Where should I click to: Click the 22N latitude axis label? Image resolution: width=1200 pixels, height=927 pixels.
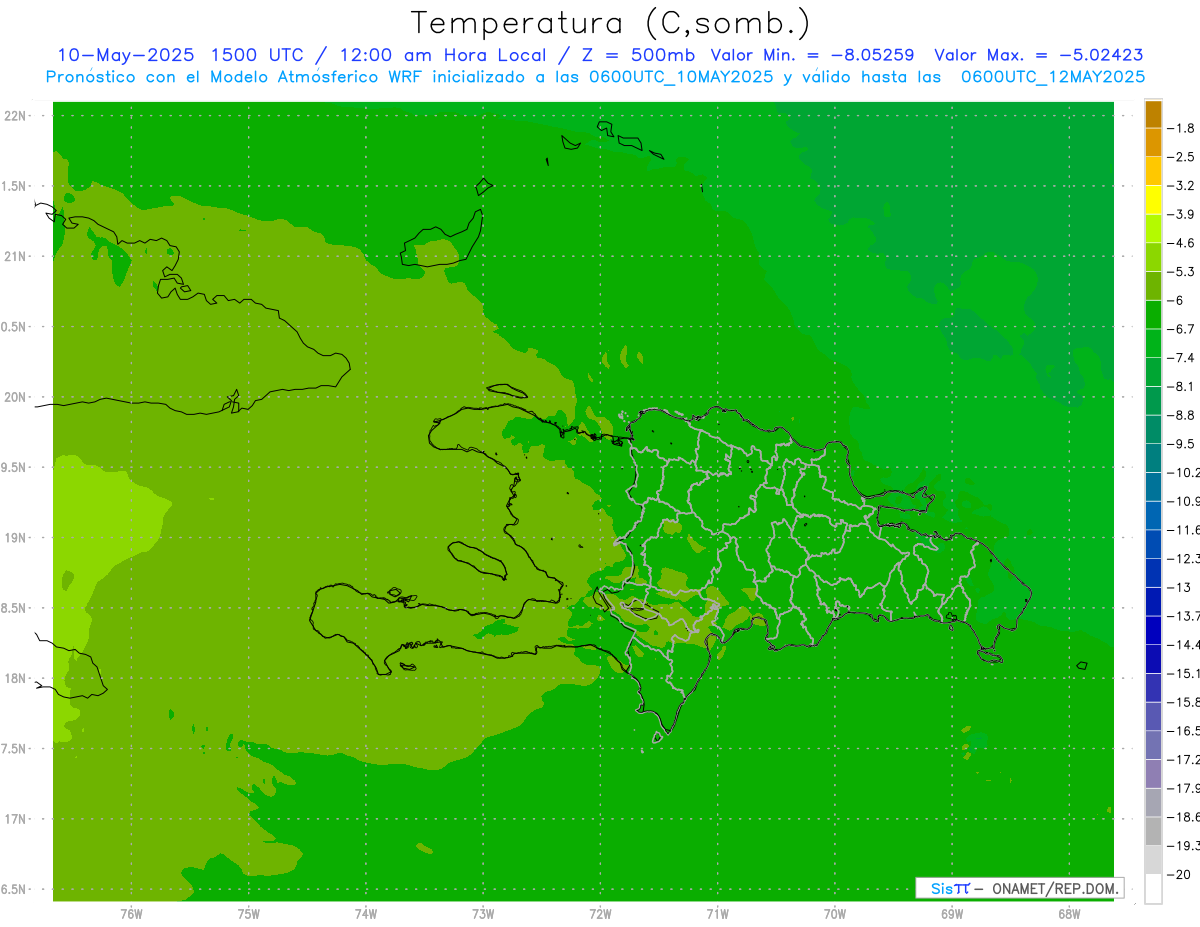click(16, 116)
